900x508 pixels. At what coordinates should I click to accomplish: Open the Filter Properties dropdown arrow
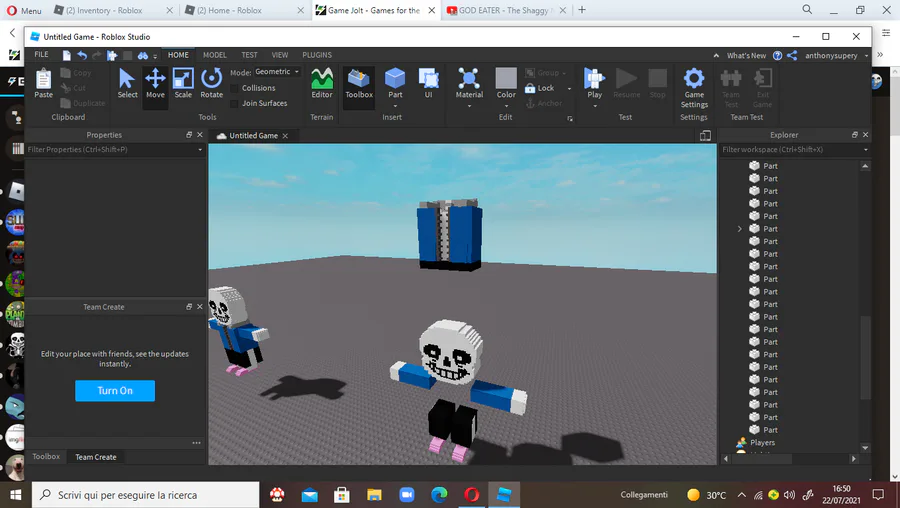pyautogui.click(x=200, y=150)
